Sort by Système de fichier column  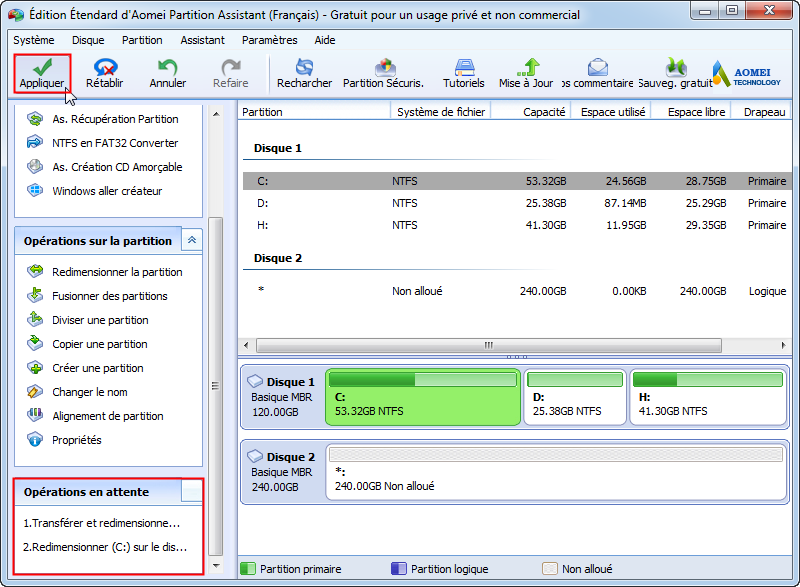tap(440, 112)
